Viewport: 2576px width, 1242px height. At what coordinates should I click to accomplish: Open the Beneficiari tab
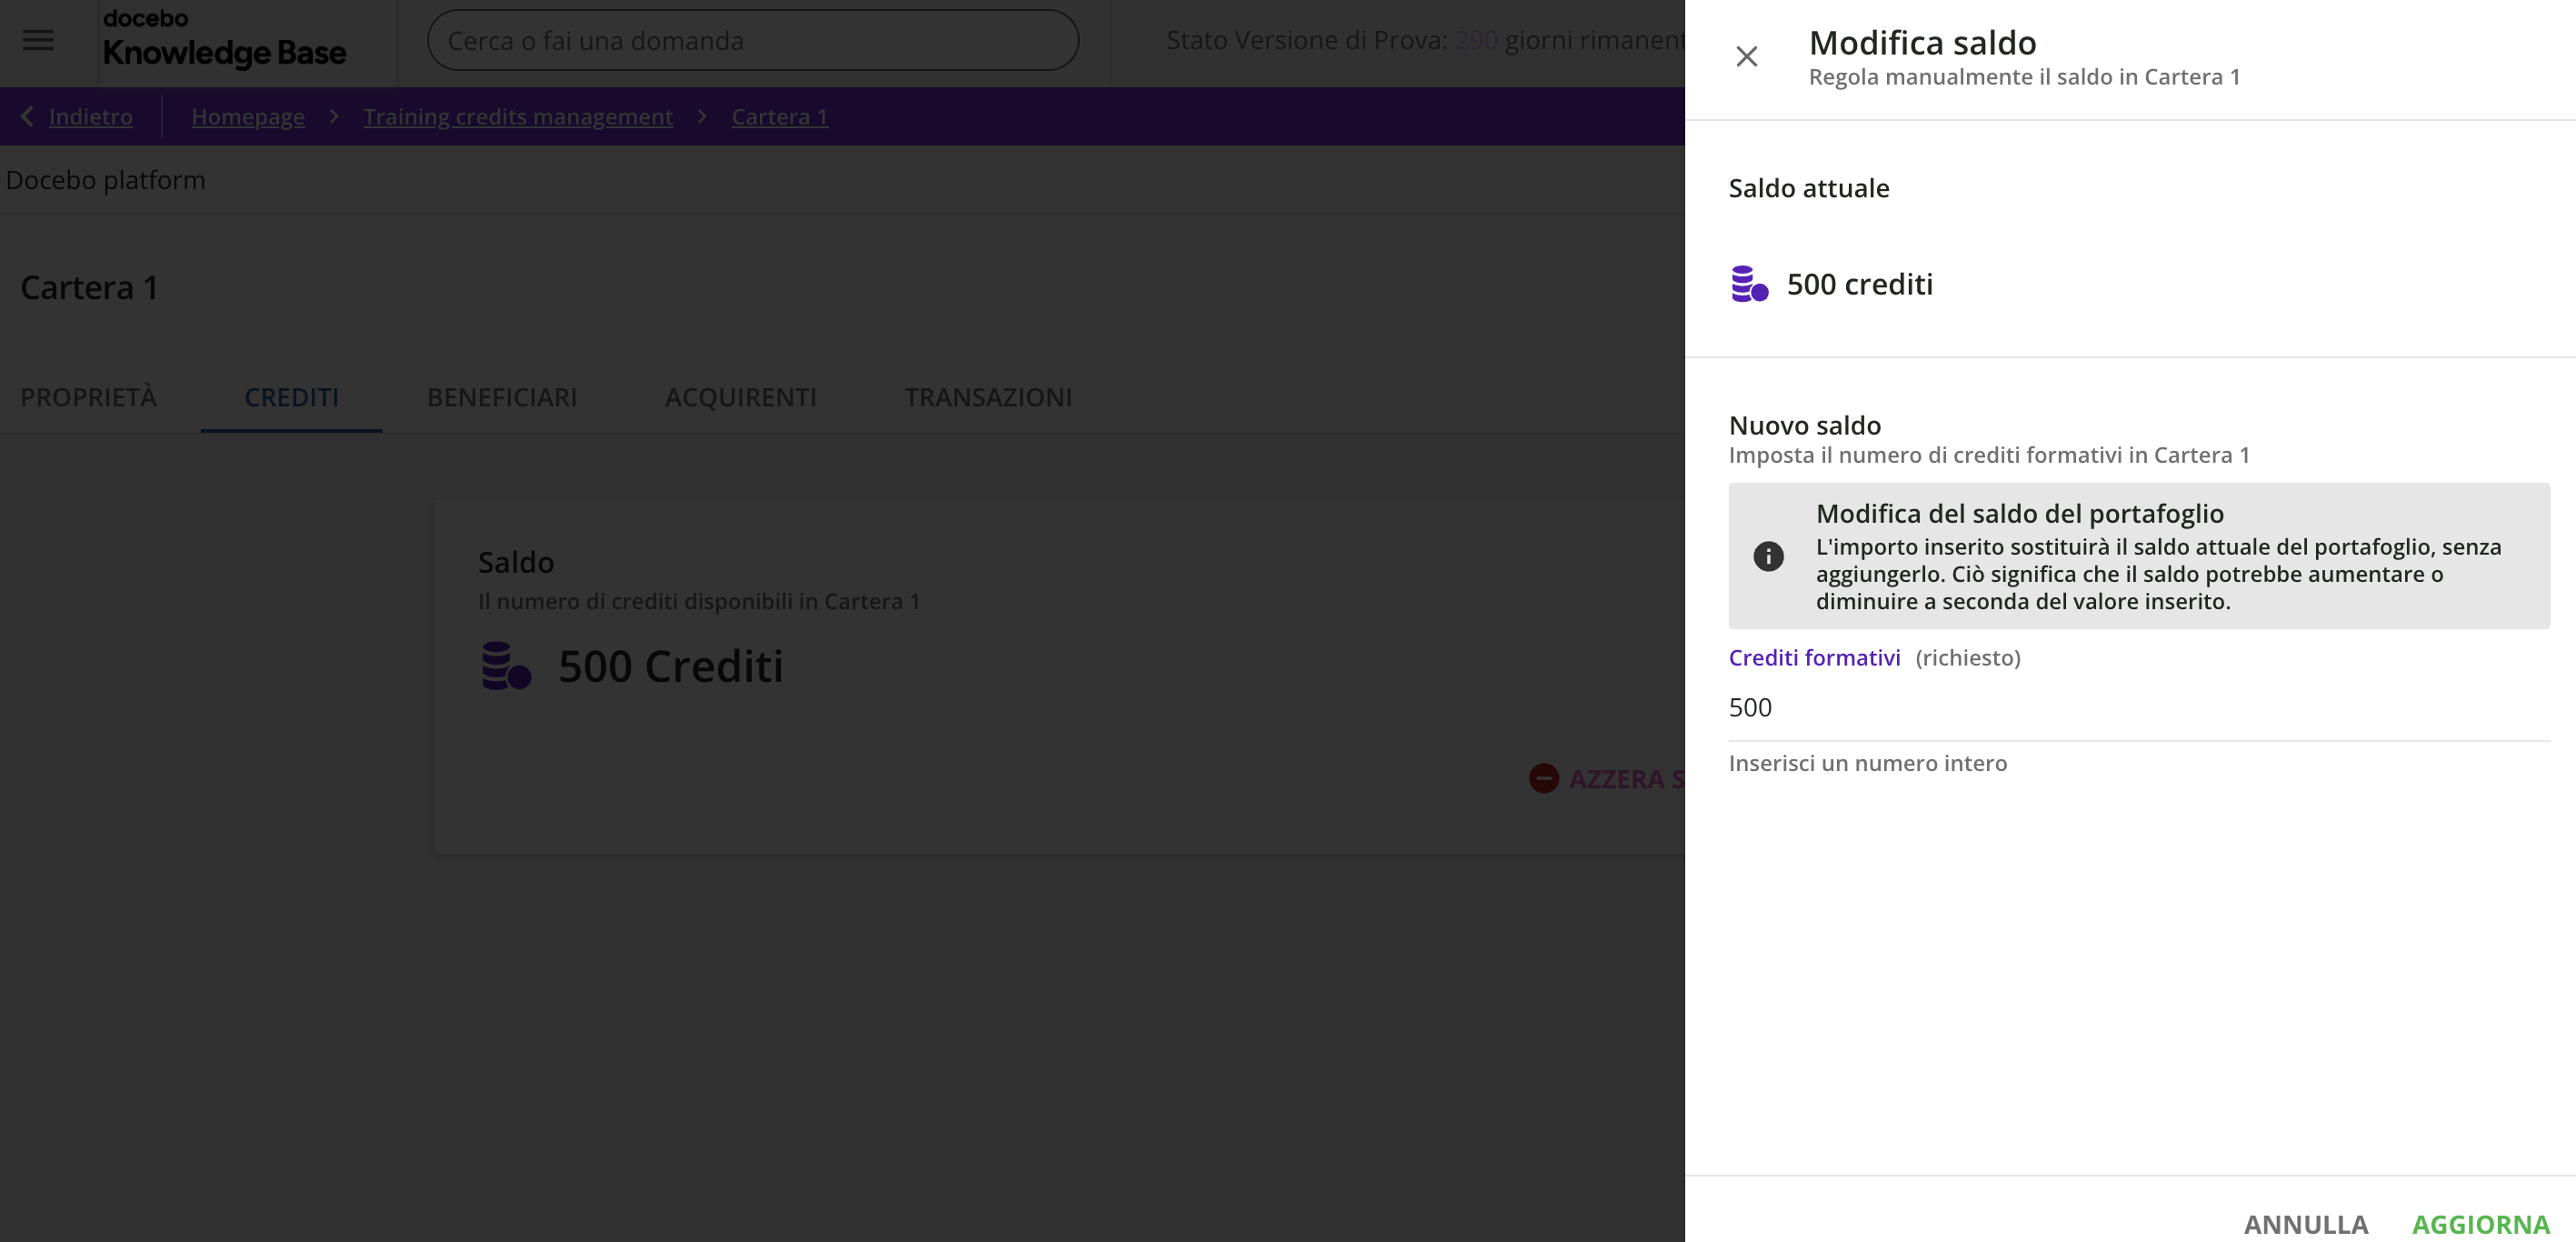[x=502, y=397]
